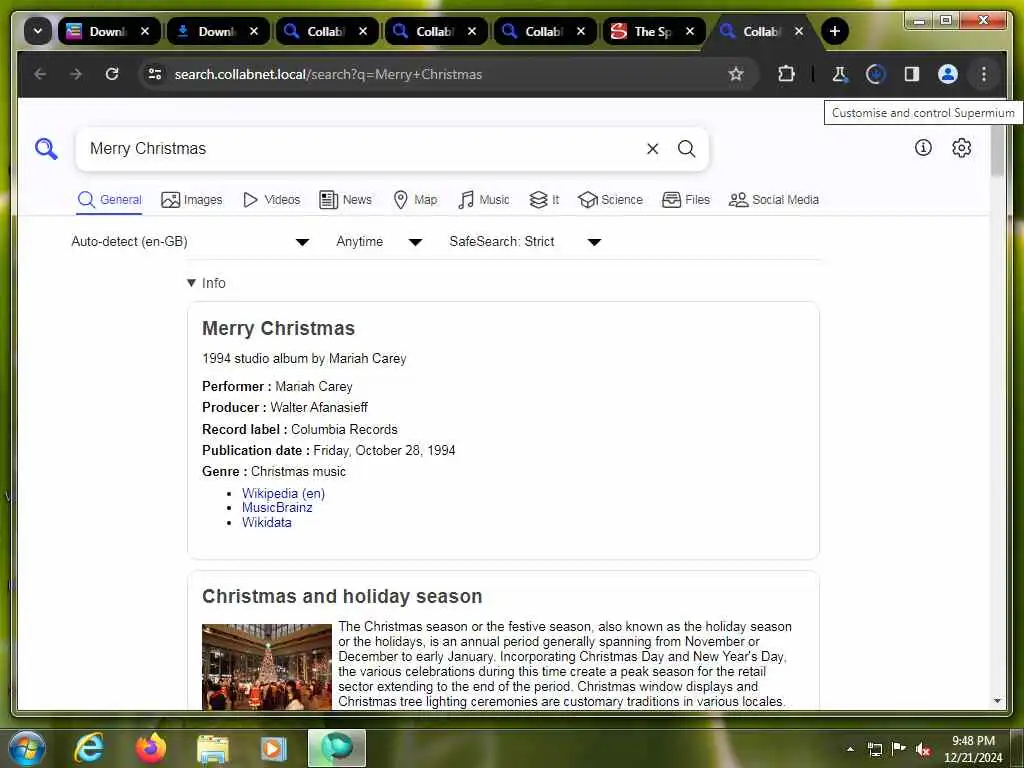Screen dimensions: 1024x768
Task: Click the address bar URL
Action: click(328, 74)
